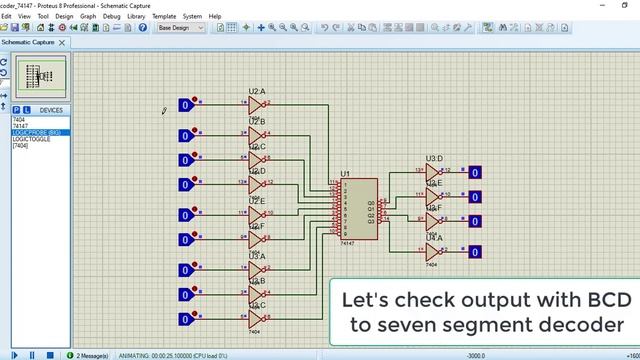
Task: Click the X-Mirror horizontal flip icon
Action: point(4,96)
